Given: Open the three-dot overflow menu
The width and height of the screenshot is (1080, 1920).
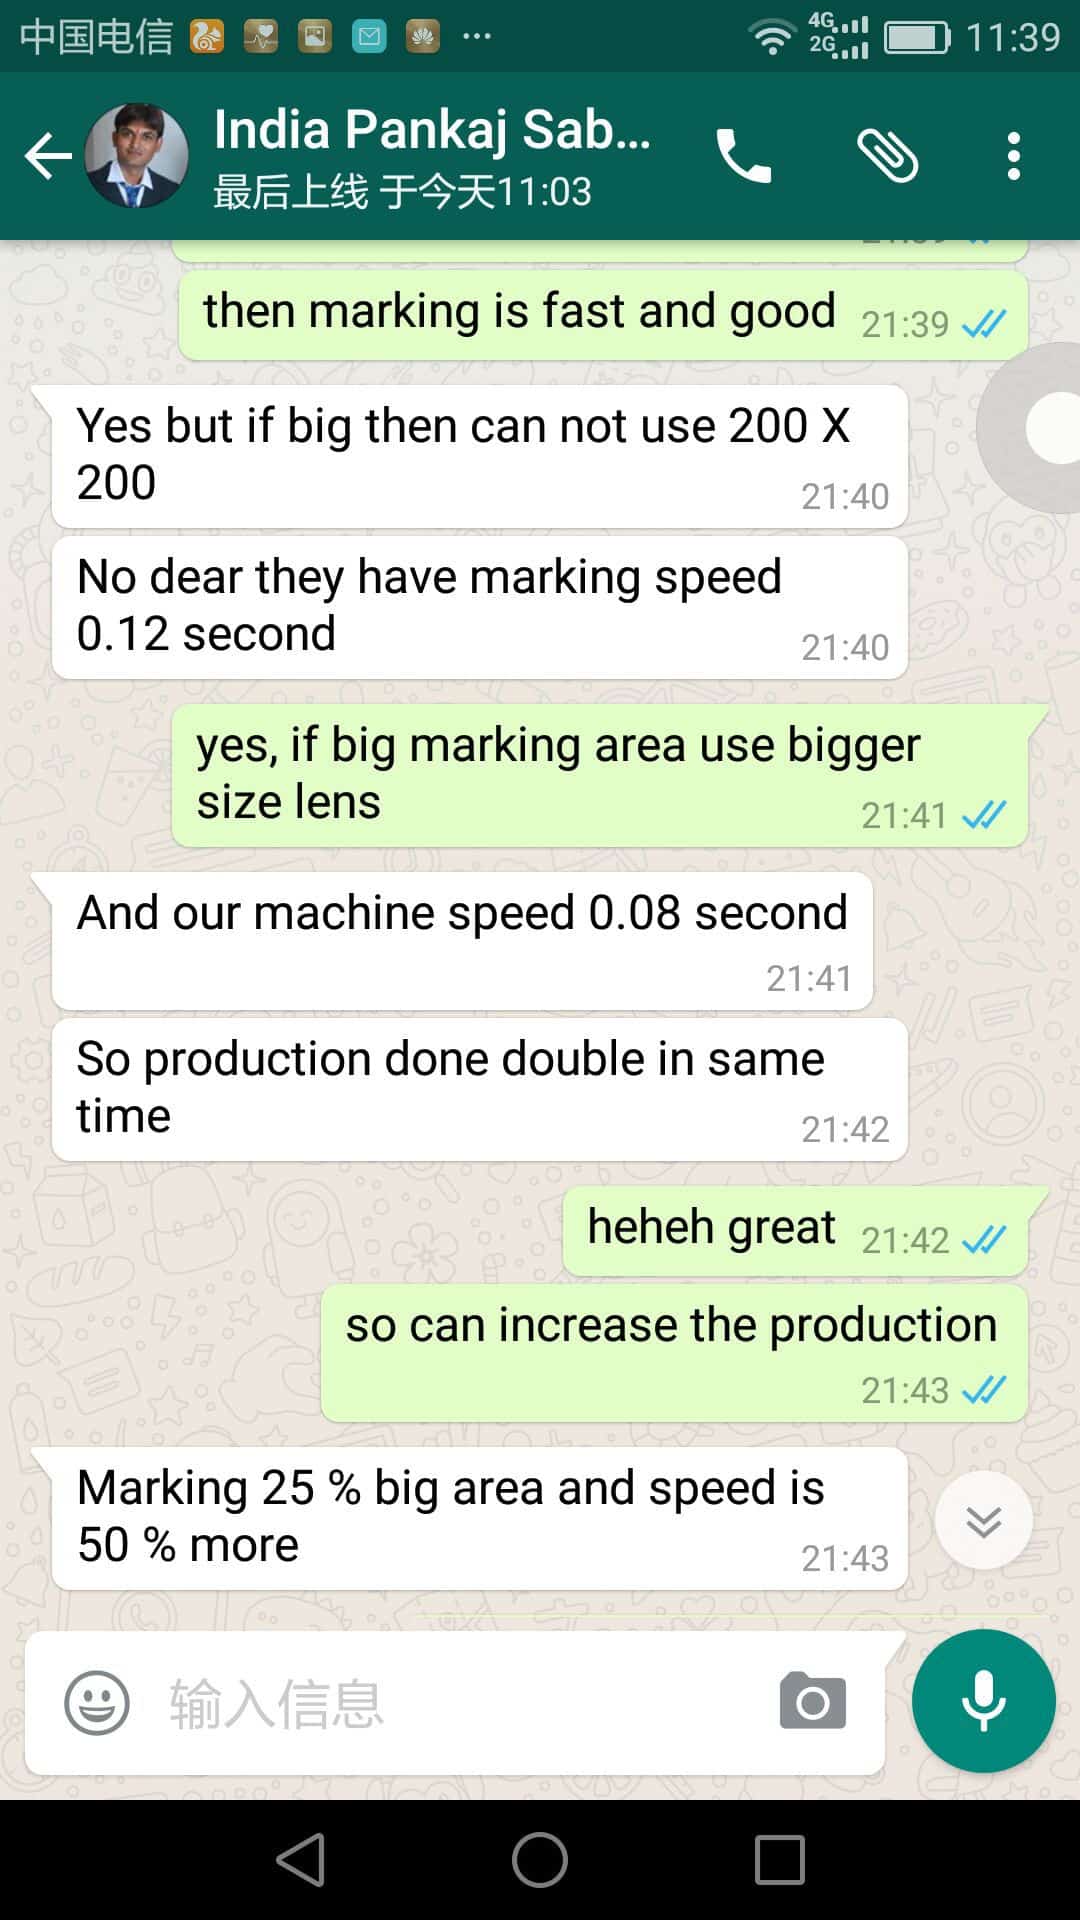Looking at the screenshot, I should coord(1014,156).
